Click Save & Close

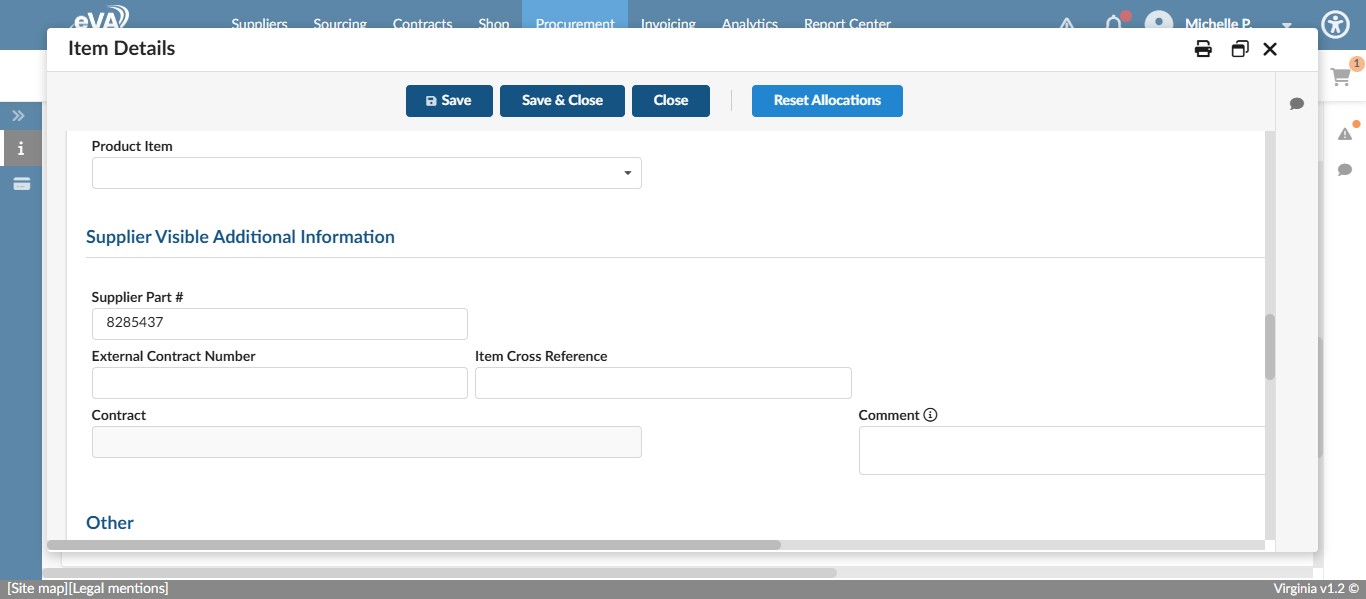click(x=562, y=100)
